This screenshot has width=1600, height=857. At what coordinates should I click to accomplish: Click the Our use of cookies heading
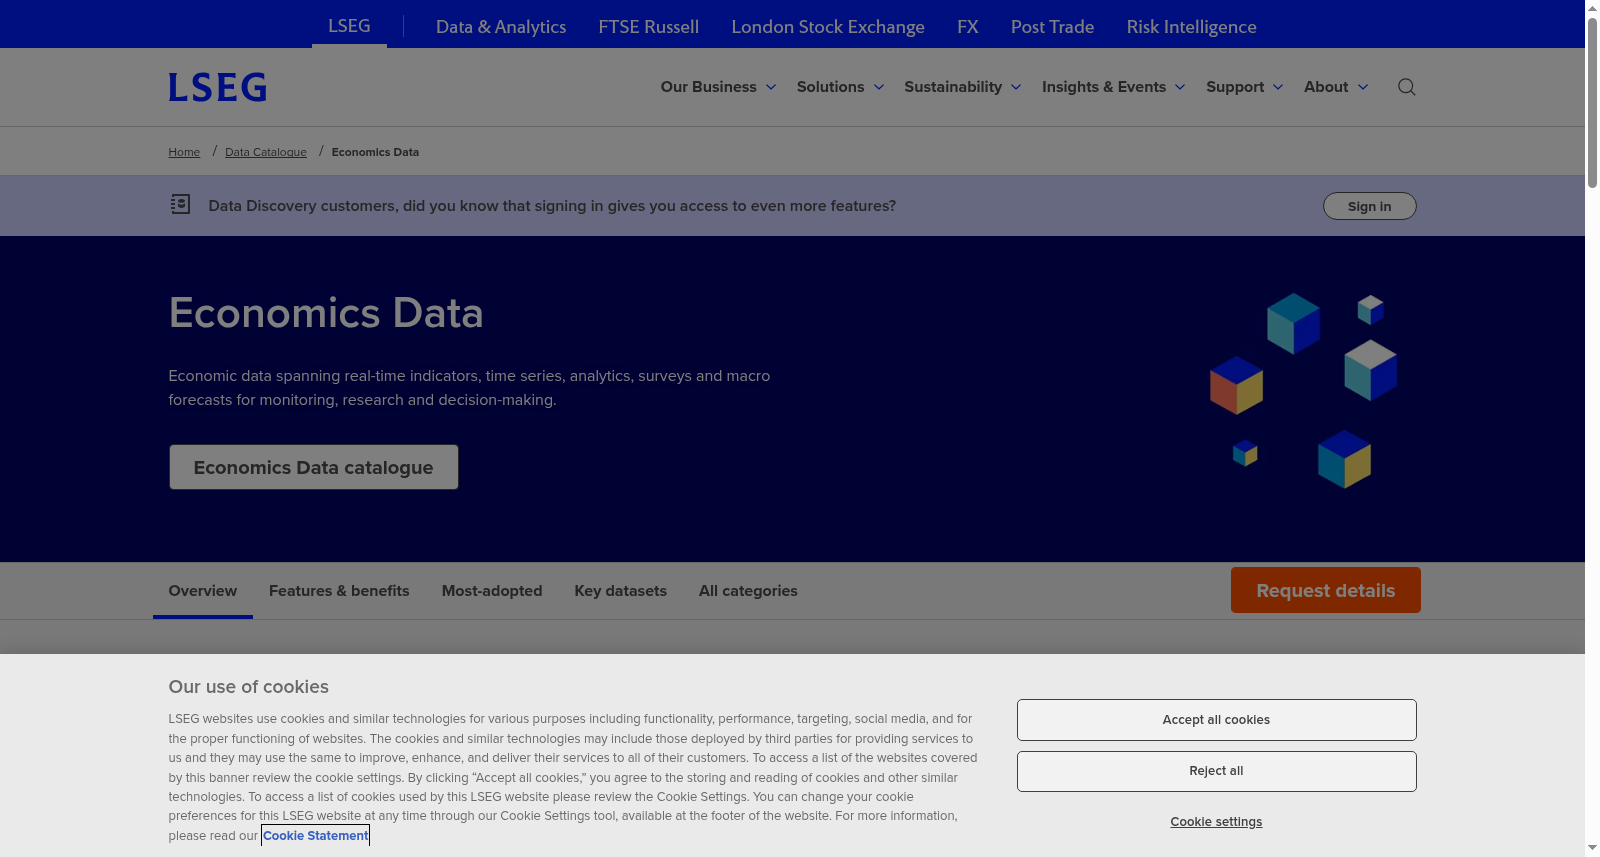click(x=249, y=687)
